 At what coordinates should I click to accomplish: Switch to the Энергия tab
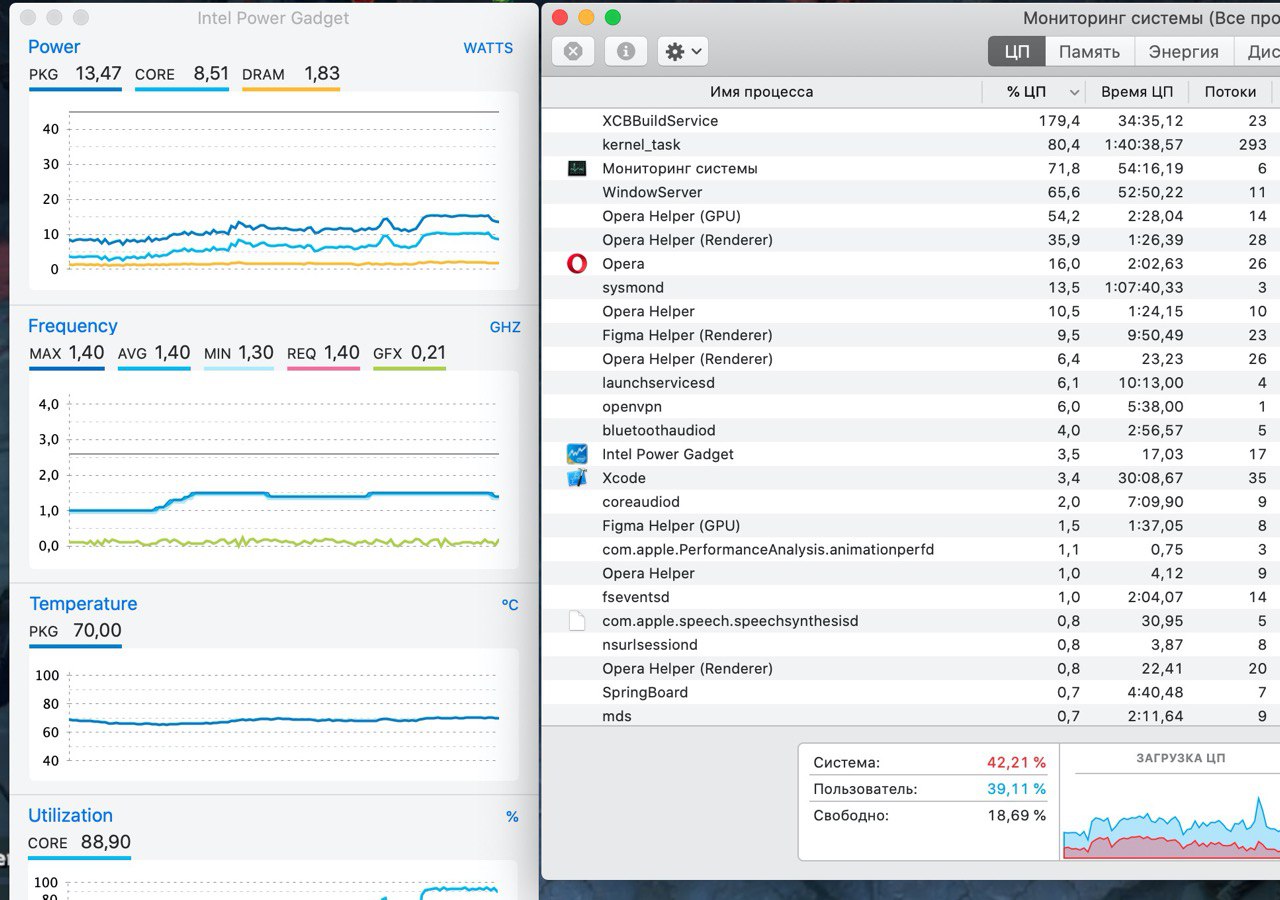(1184, 52)
